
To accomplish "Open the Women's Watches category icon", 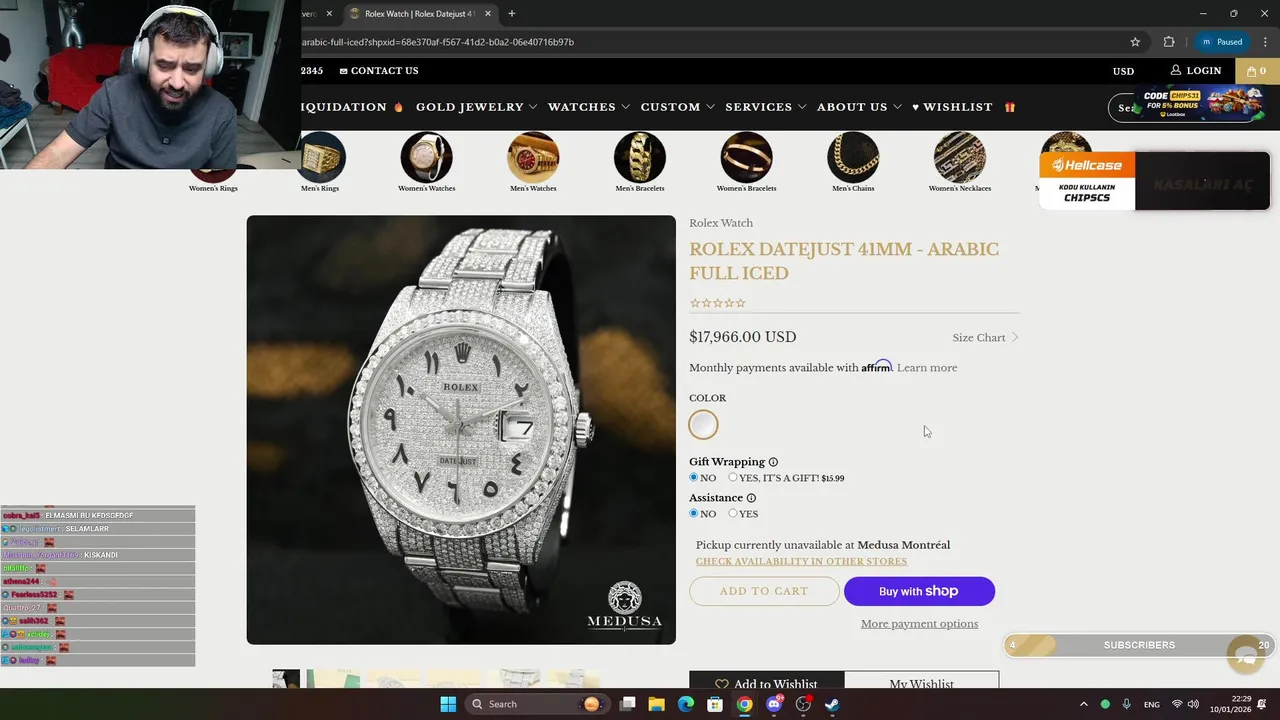I will 427,158.
